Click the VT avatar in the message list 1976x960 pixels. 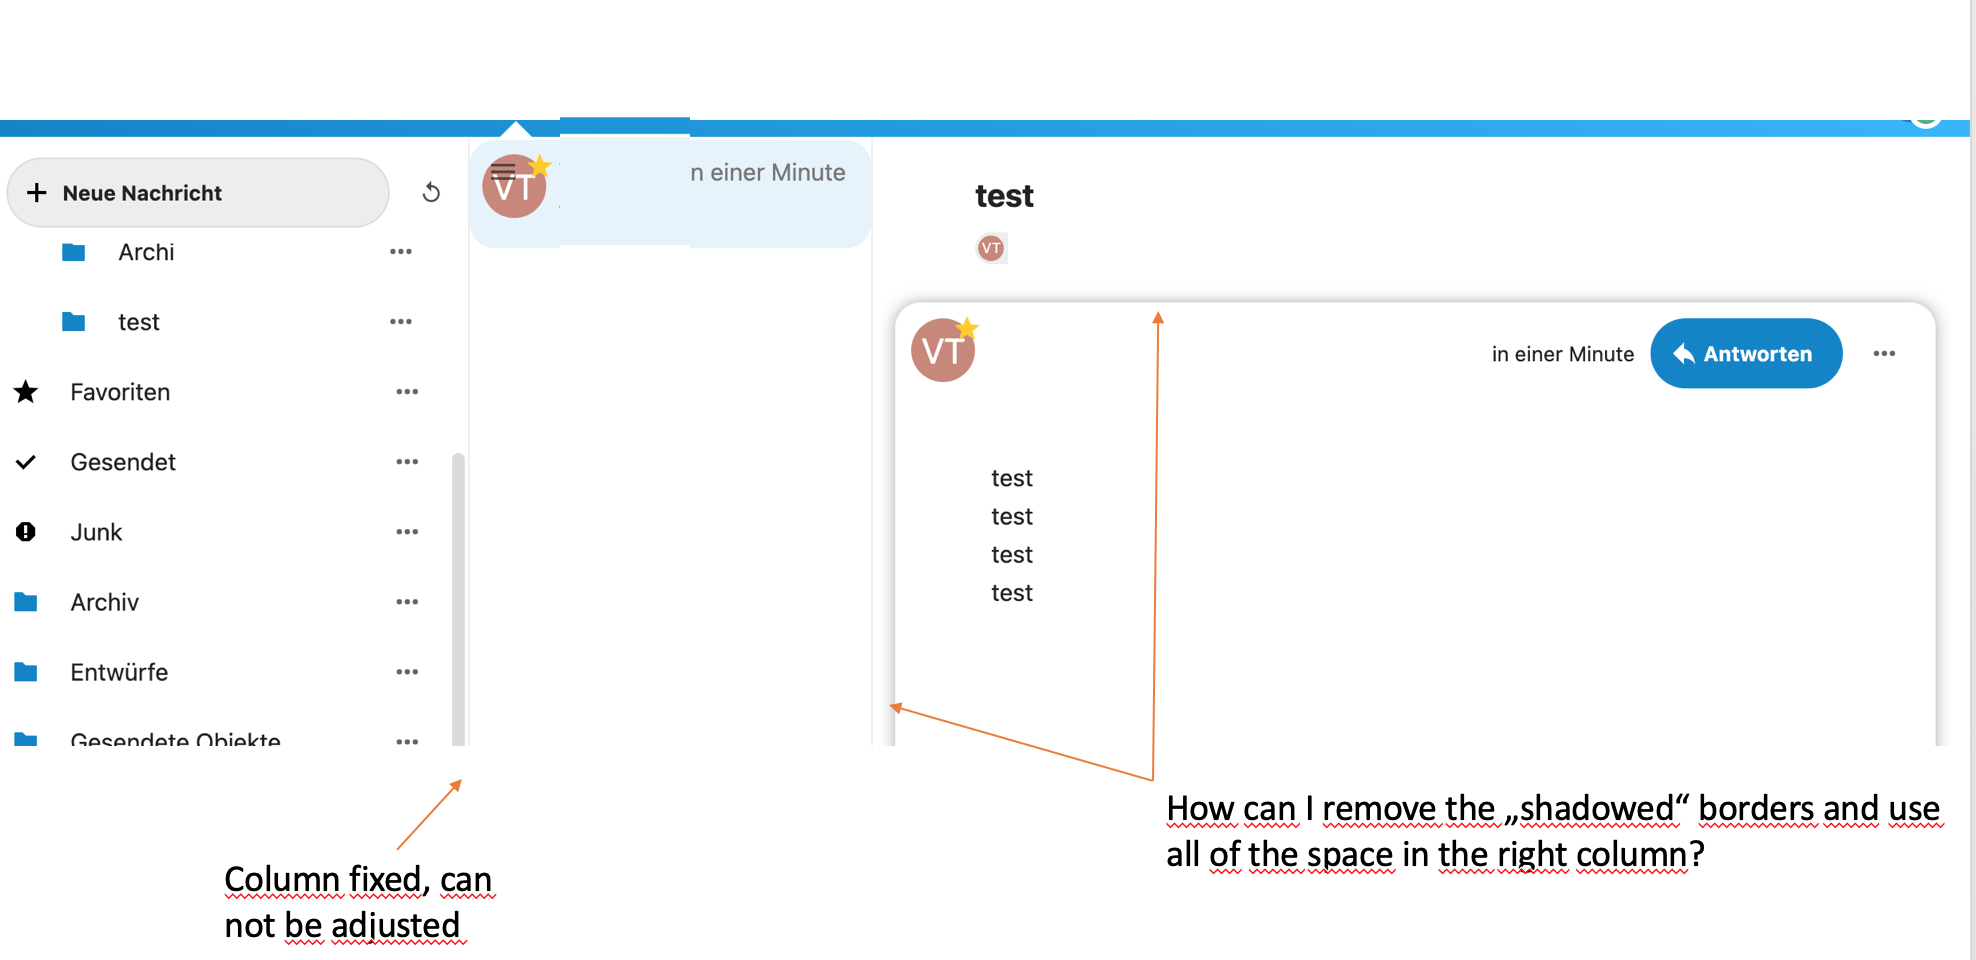pos(514,187)
